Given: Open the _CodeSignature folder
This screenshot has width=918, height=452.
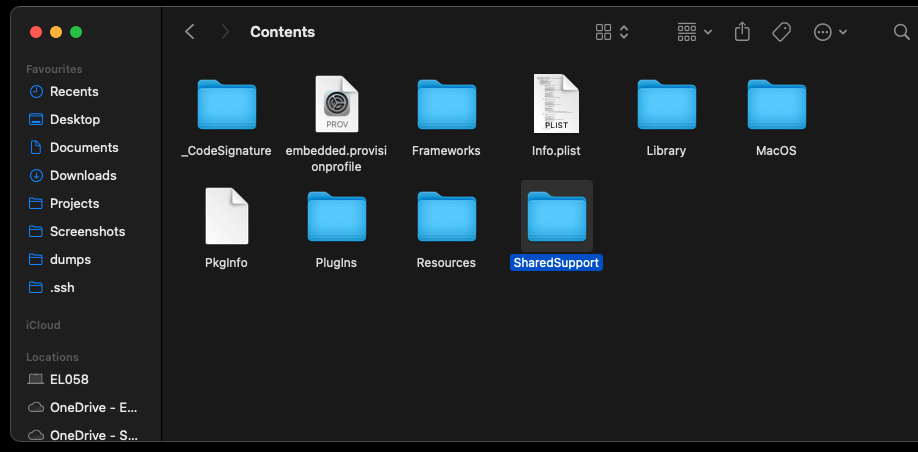Looking at the screenshot, I should [x=226, y=105].
